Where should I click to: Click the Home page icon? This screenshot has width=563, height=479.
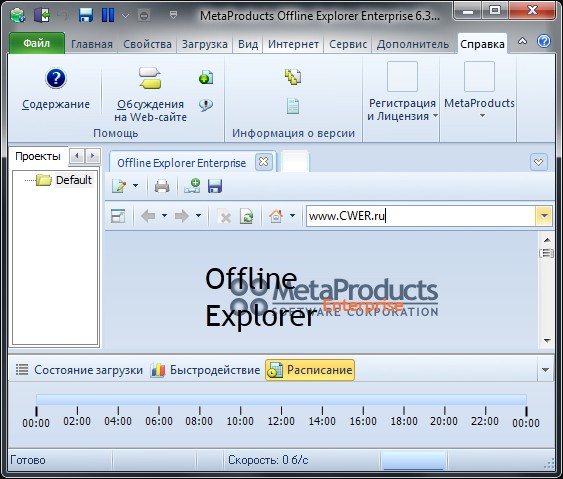pyautogui.click(x=276, y=216)
